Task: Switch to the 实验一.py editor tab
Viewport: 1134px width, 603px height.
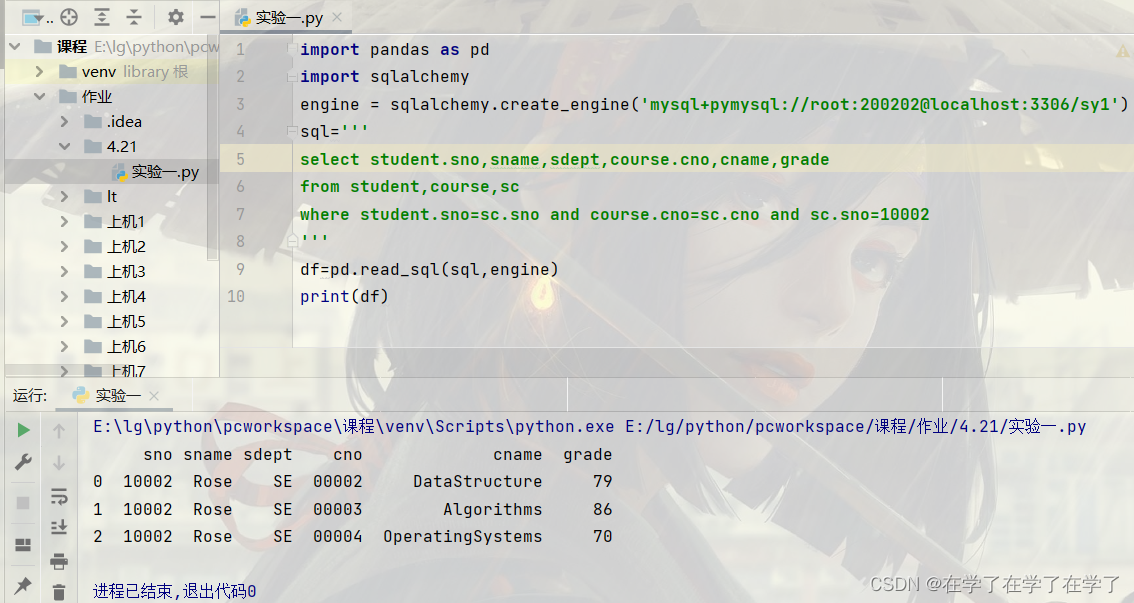Action: point(288,18)
